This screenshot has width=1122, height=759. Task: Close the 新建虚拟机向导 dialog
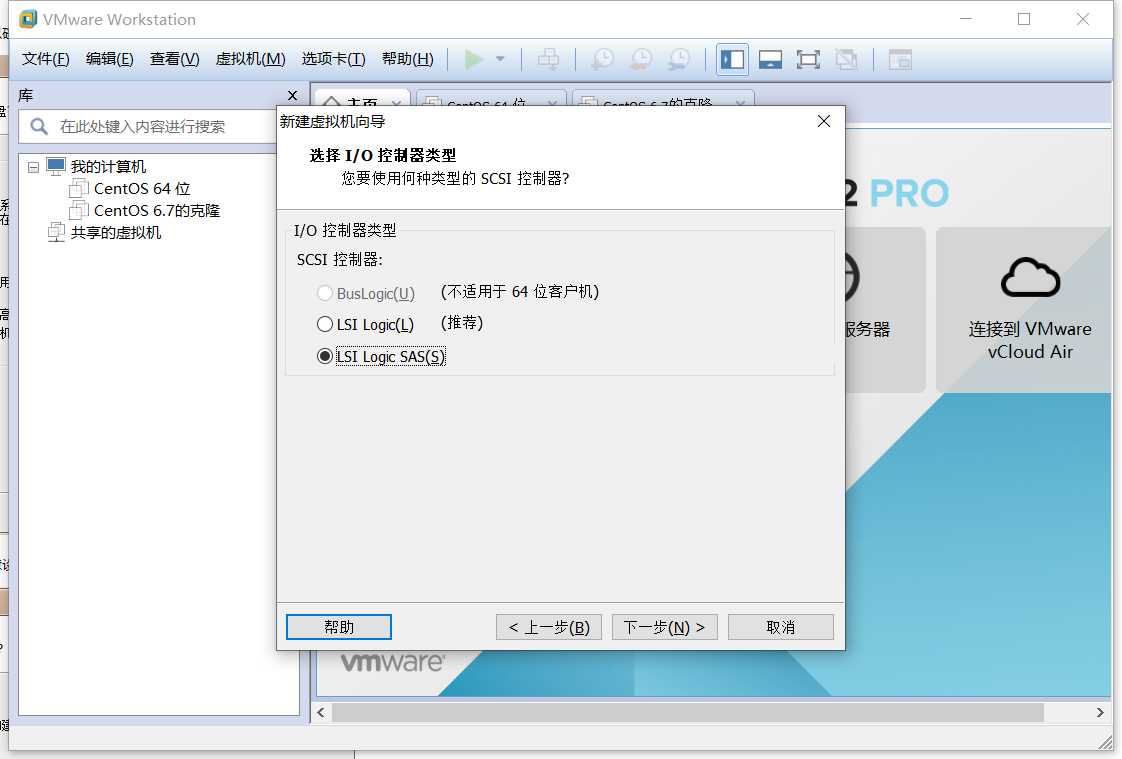(x=824, y=122)
